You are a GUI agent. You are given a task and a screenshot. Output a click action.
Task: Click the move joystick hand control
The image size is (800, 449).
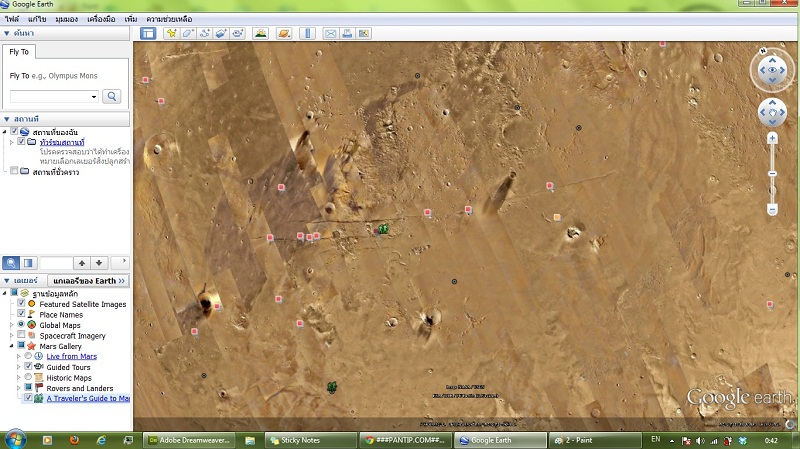click(x=772, y=112)
